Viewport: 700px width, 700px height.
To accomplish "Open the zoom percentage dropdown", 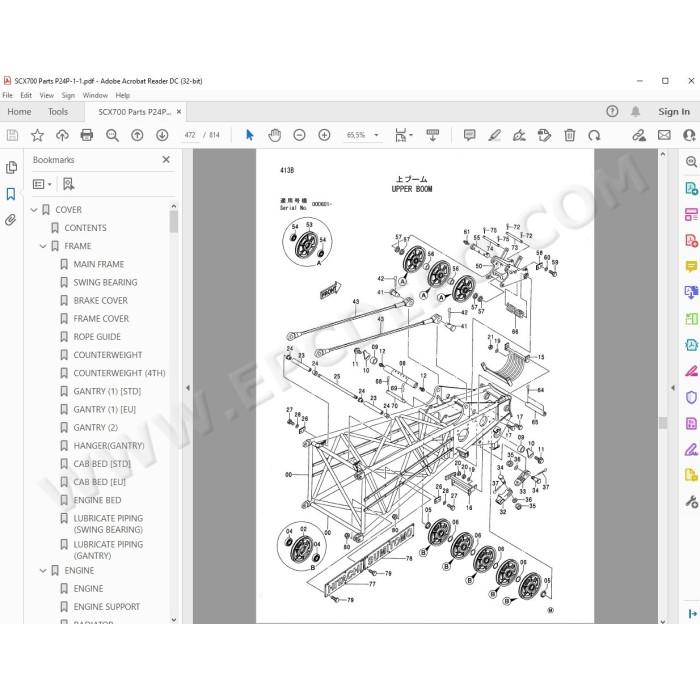I will [376, 135].
